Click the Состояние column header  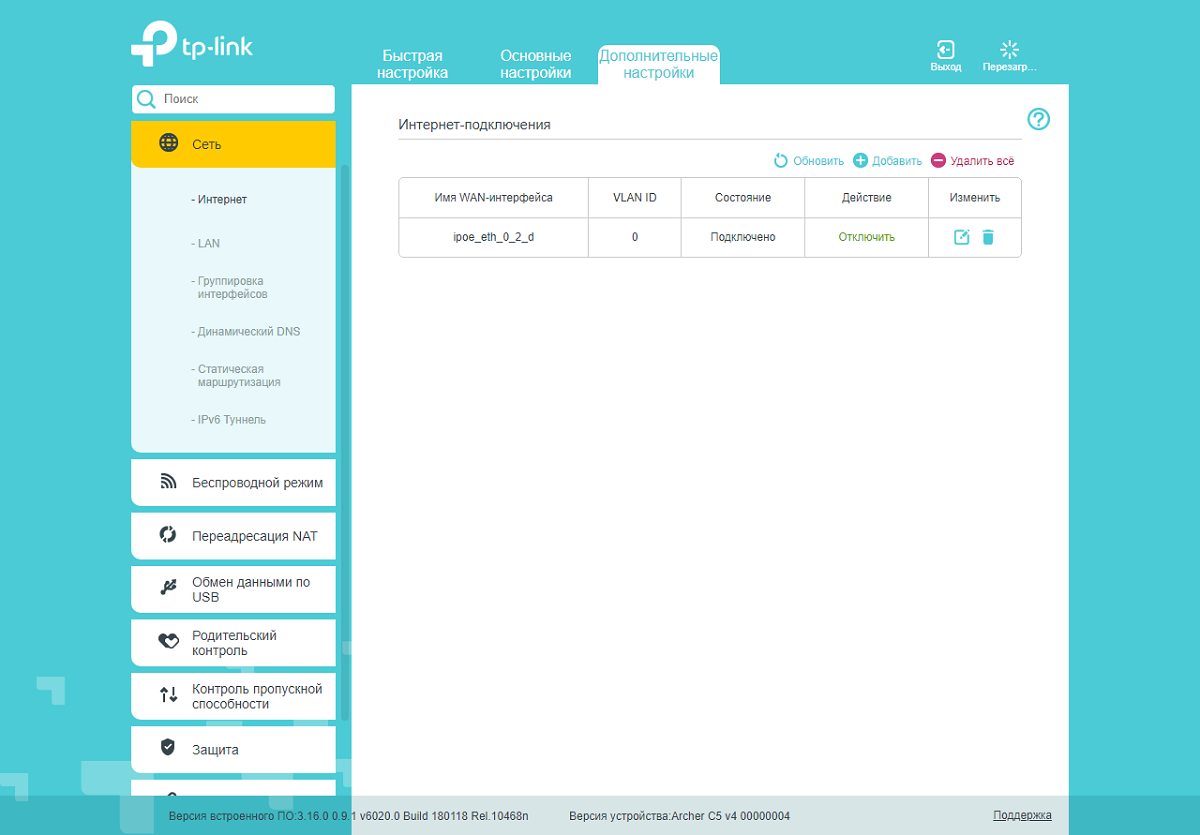point(743,198)
